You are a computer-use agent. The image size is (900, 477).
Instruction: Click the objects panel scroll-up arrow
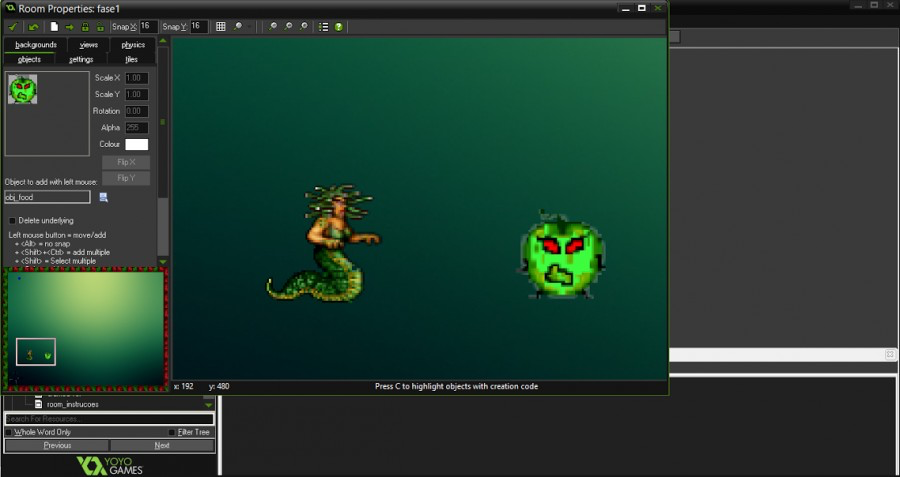click(x=163, y=41)
